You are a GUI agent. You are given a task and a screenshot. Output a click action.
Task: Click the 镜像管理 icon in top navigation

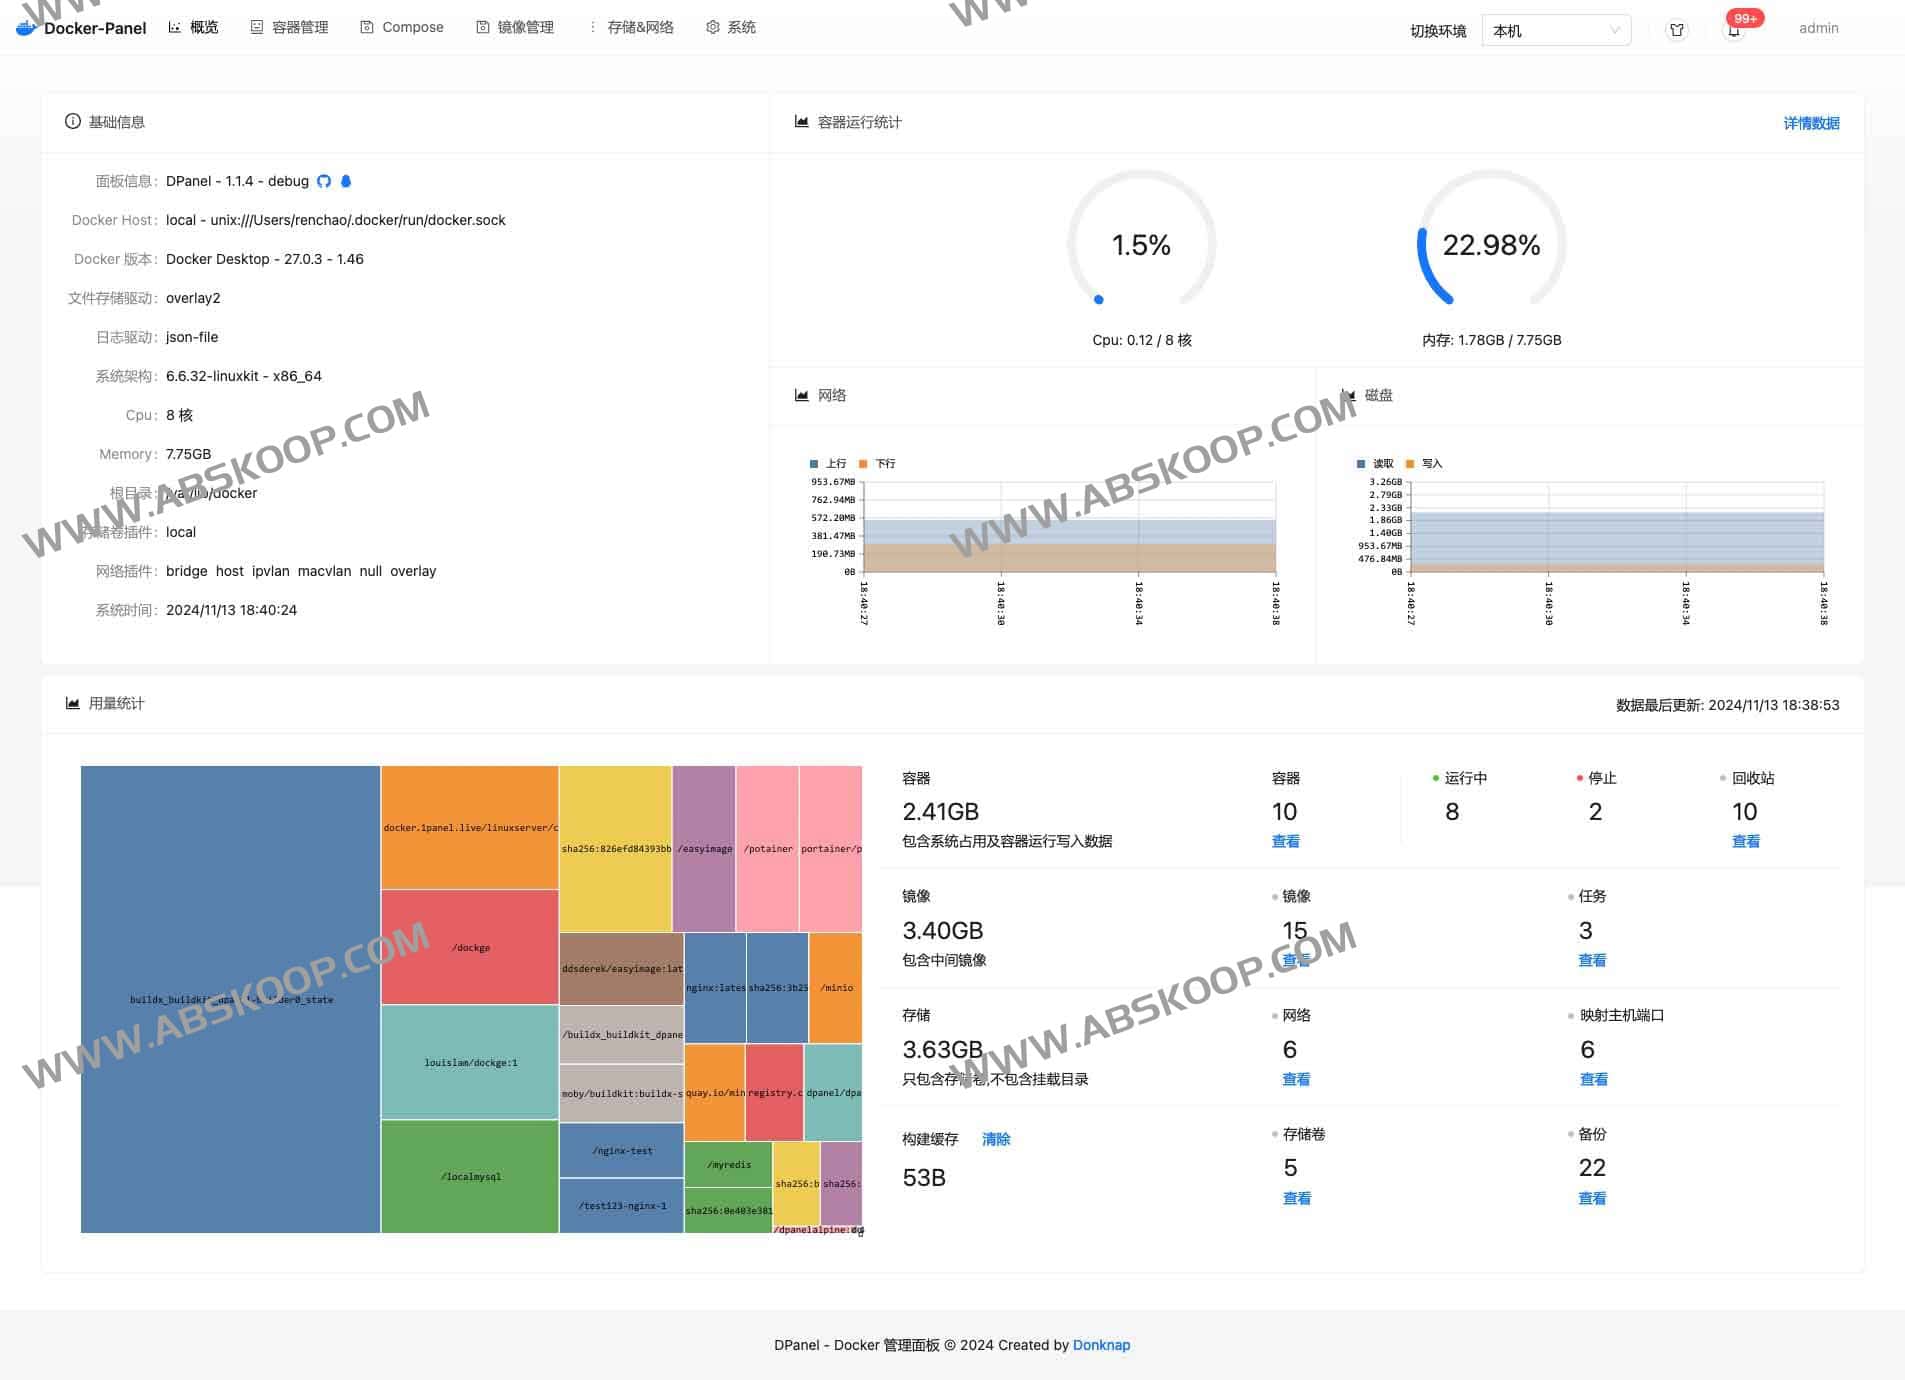(x=483, y=27)
